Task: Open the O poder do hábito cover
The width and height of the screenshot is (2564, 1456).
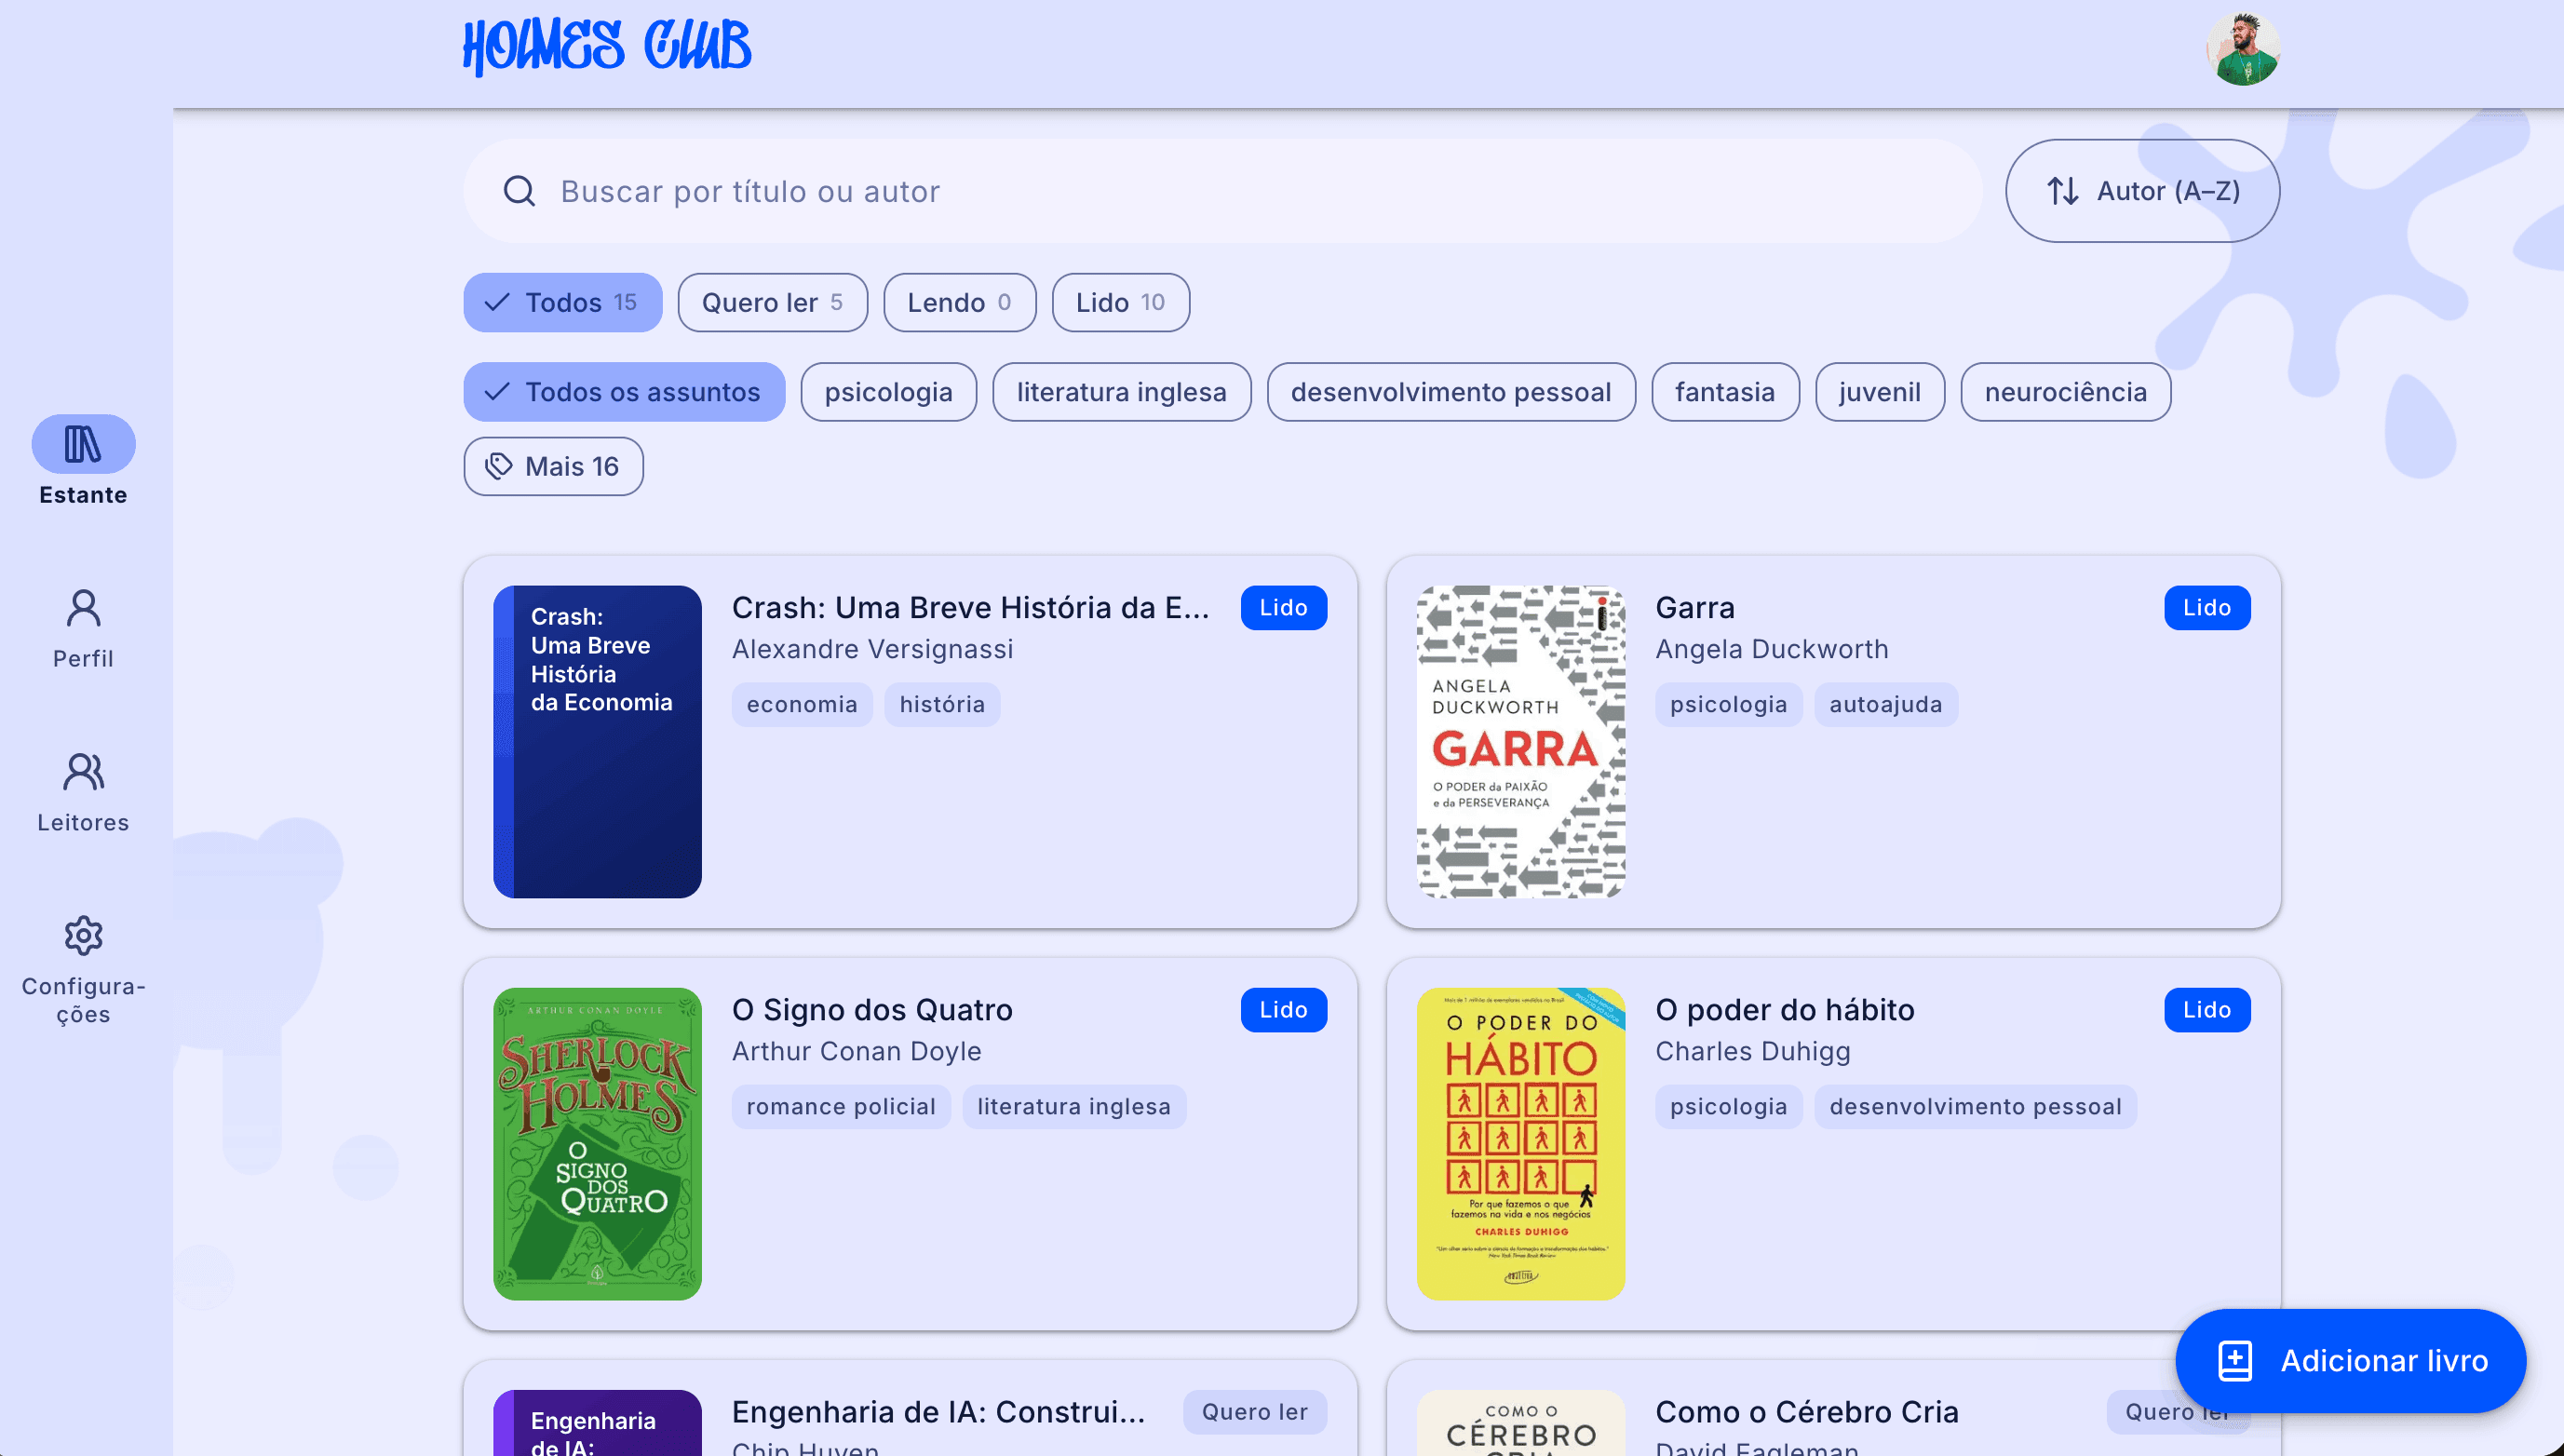Action: click(x=1521, y=1144)
